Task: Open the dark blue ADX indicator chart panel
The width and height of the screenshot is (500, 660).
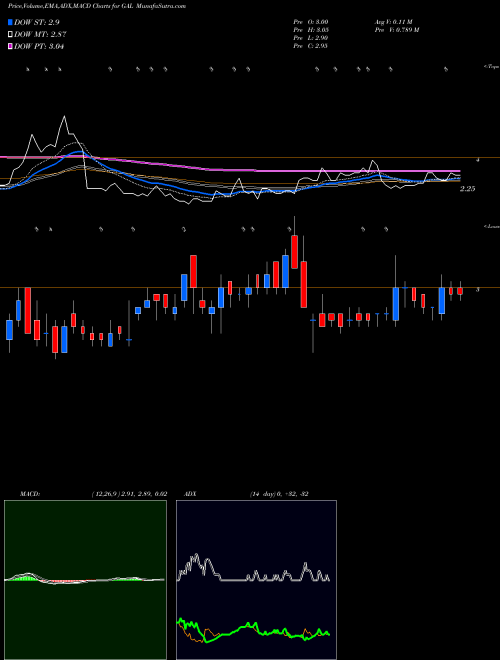Action: point(256,580)
